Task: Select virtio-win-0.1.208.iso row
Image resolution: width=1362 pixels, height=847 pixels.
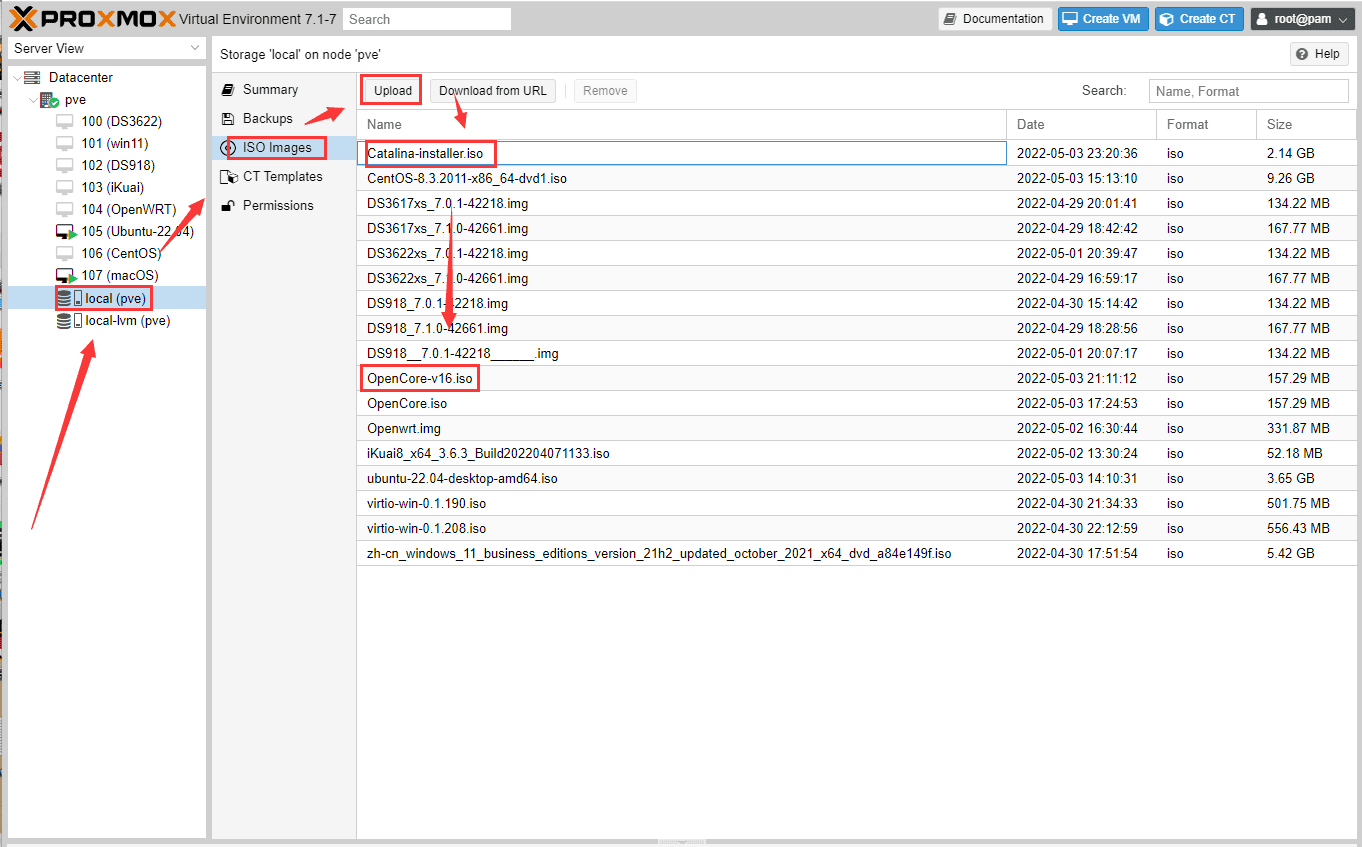Action: pos(856,528)
